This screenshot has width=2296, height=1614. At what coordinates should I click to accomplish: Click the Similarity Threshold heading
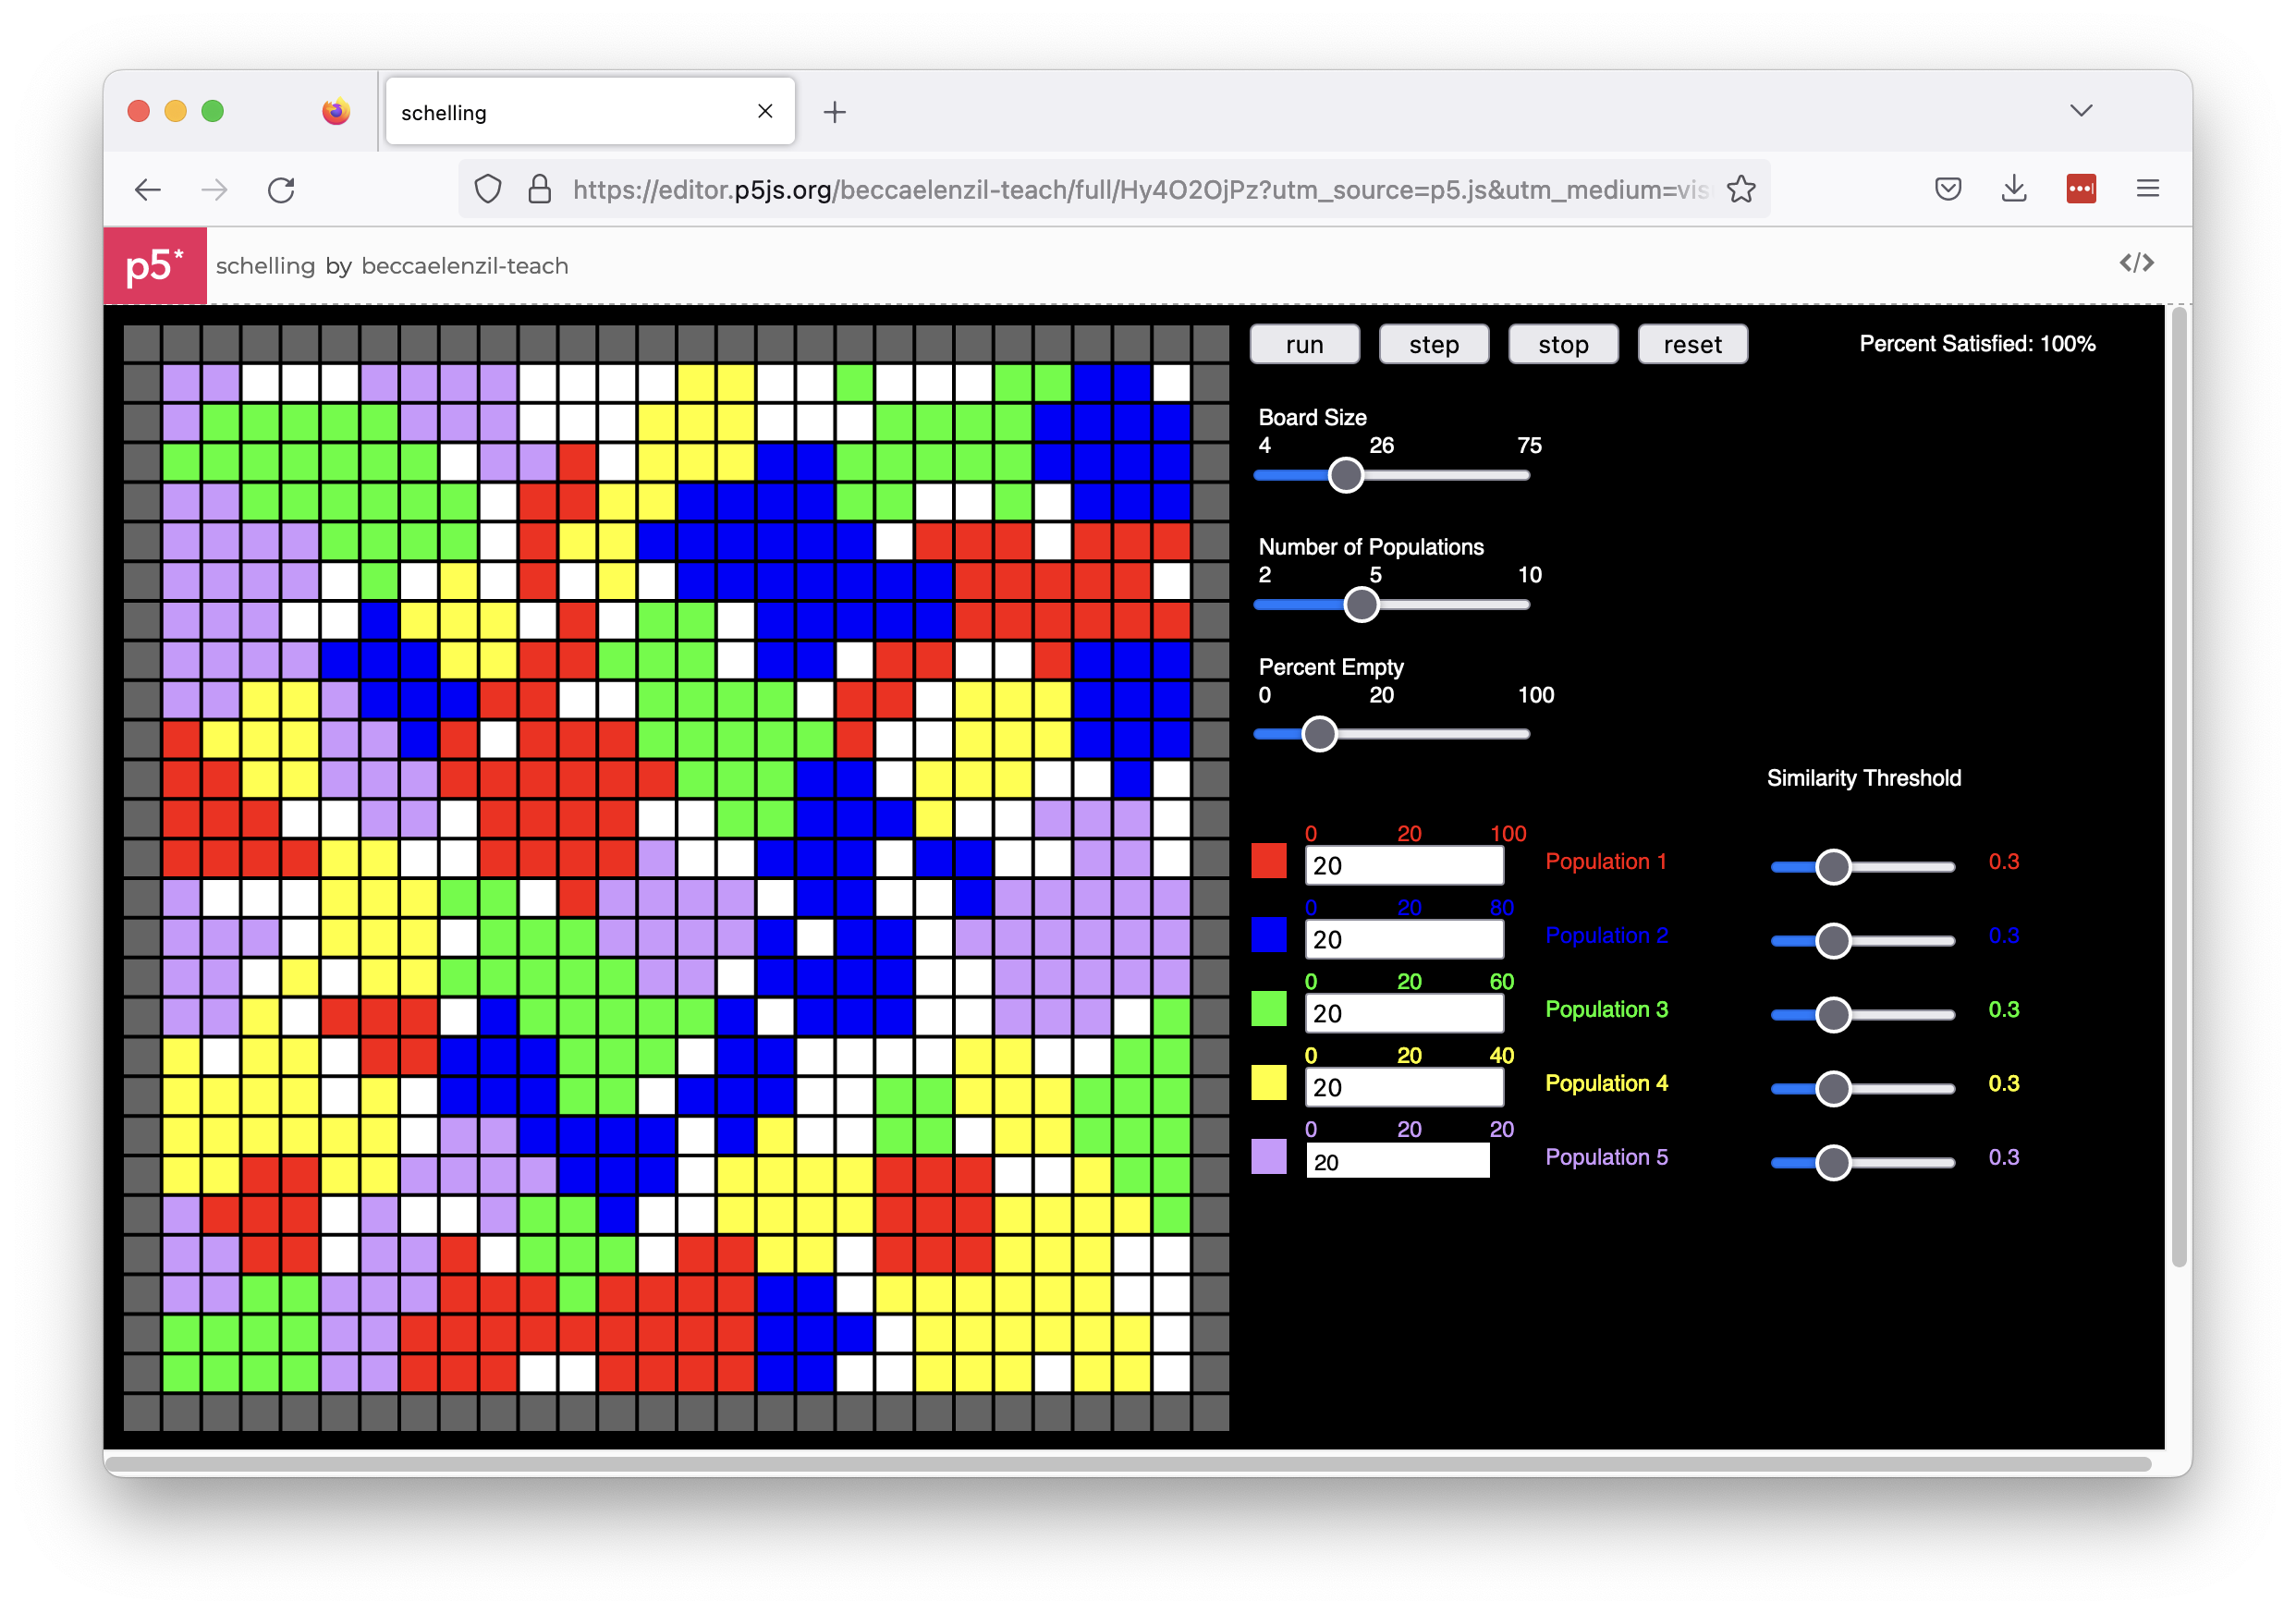click(x=1863, y=779)
